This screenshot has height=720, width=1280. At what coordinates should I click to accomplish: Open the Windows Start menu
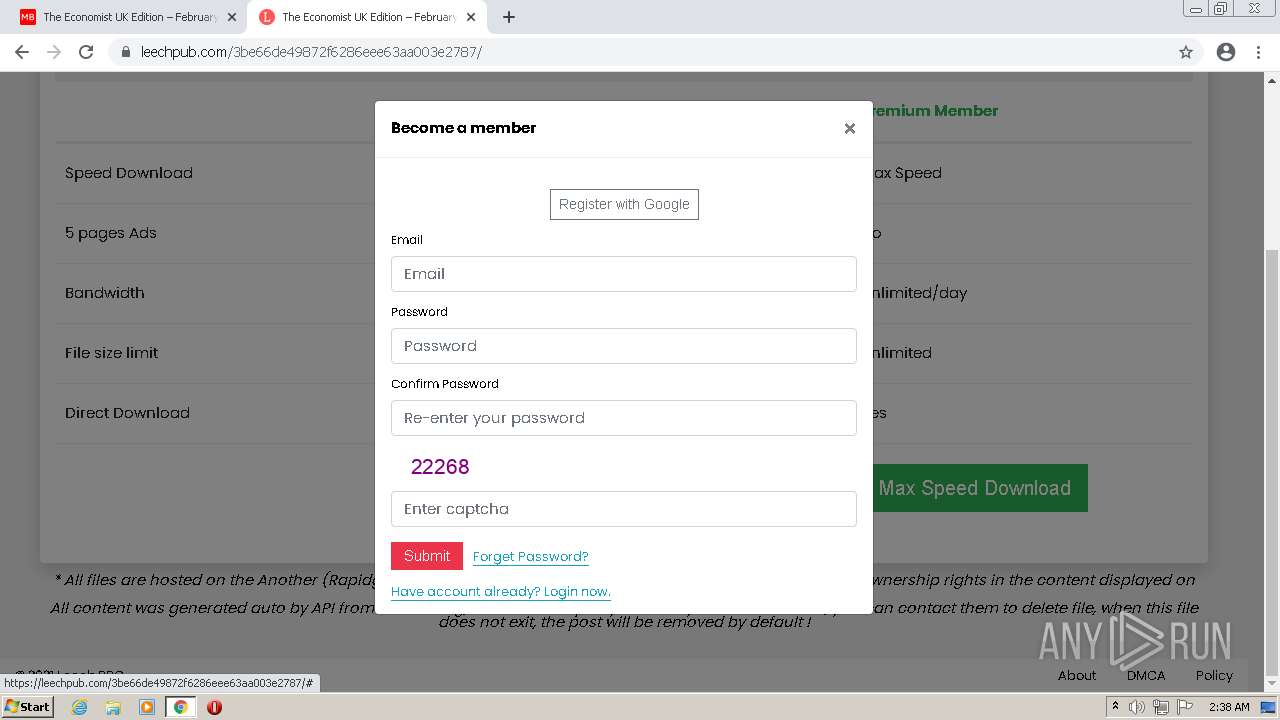pos(27,707)
